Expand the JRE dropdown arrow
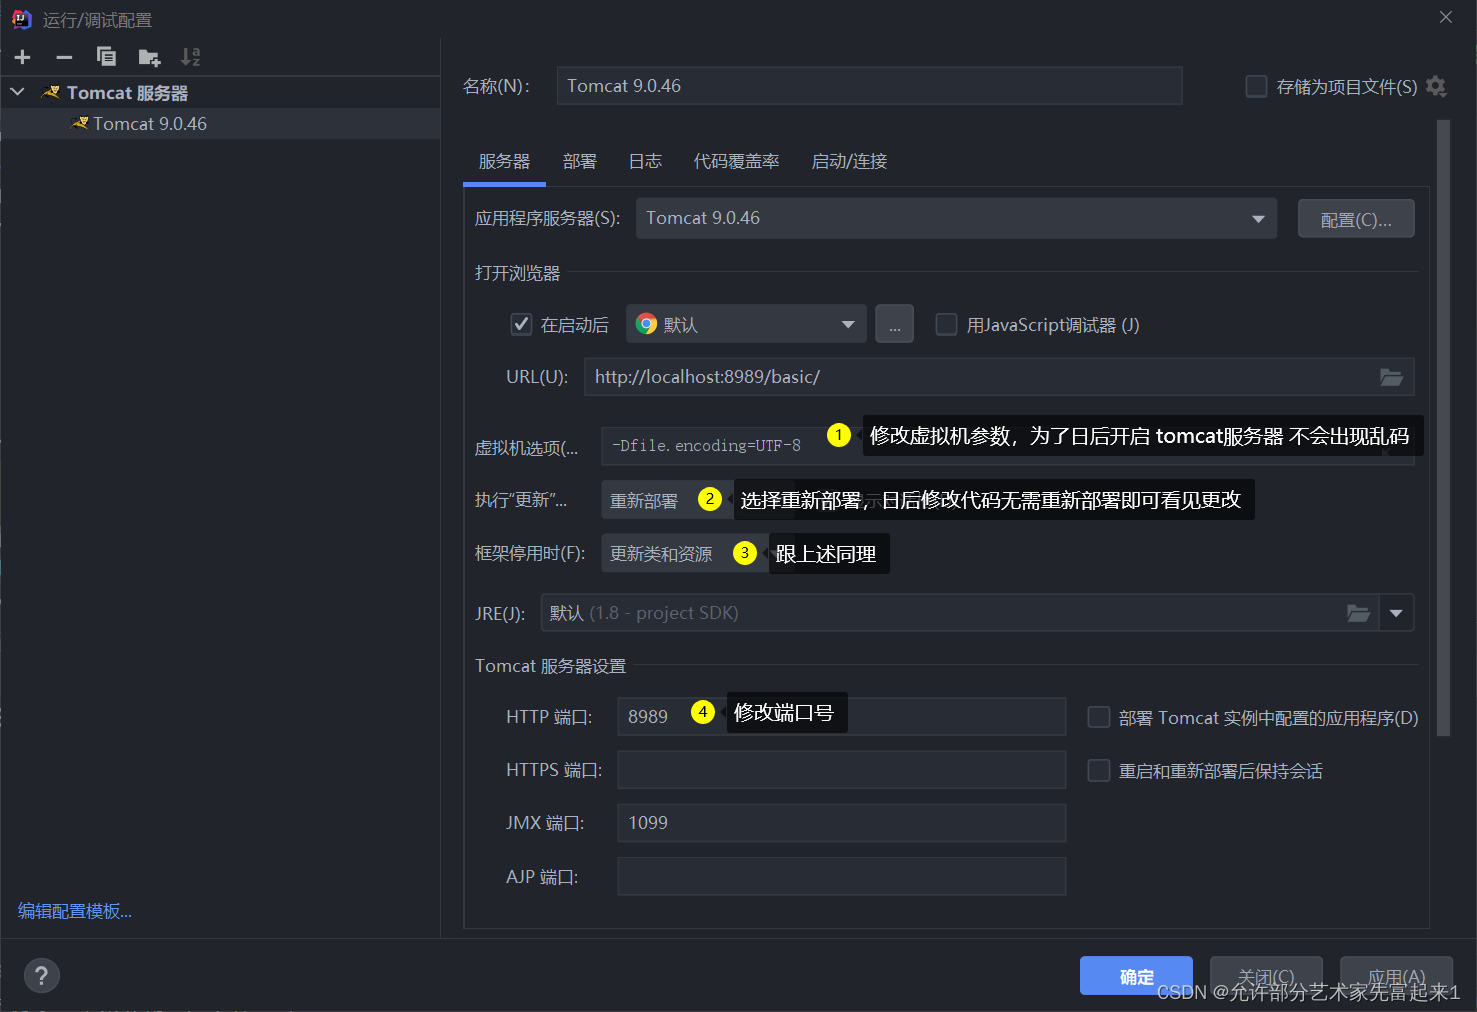This screenshot has height=1012, width=1477. (x=1396, y=613)
